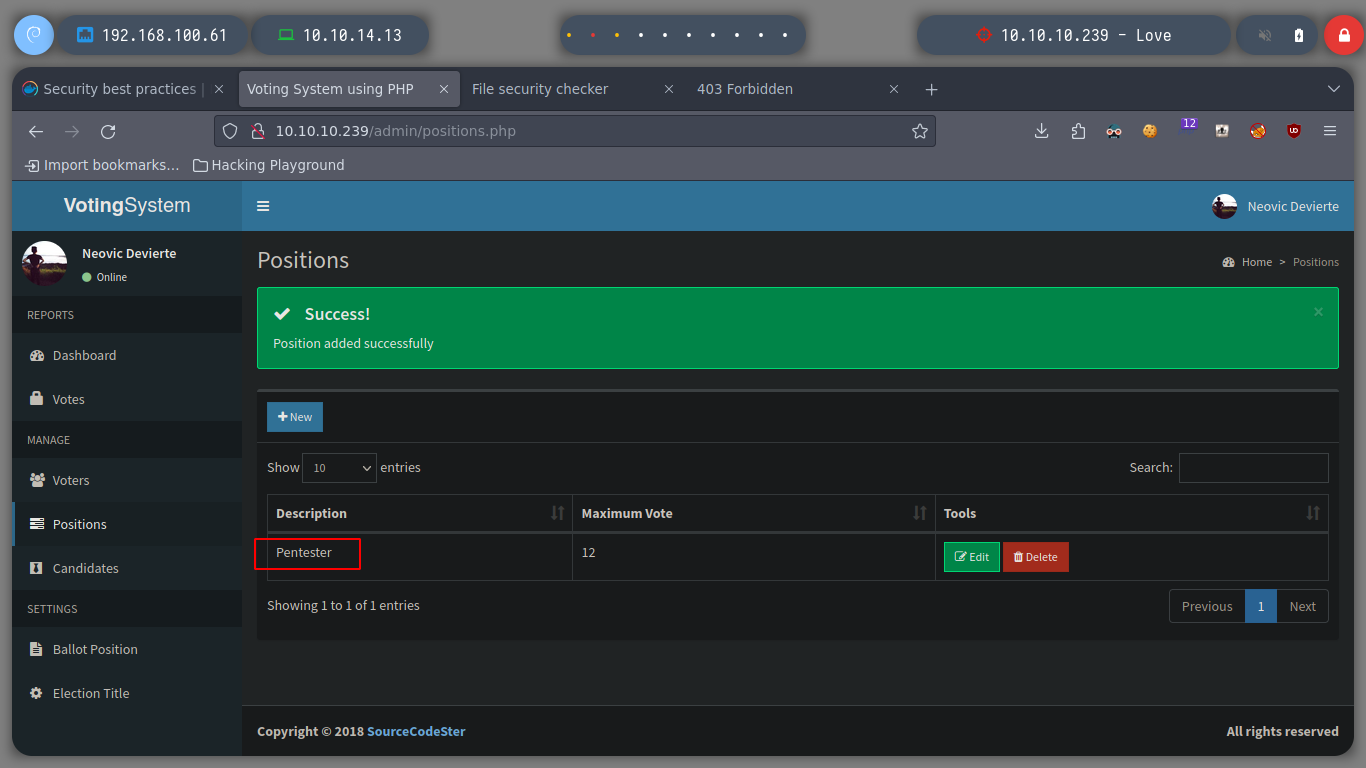Open the Firefox downloads panel
Viewport: 1366px width, 768px height.
pos(1041,131)
